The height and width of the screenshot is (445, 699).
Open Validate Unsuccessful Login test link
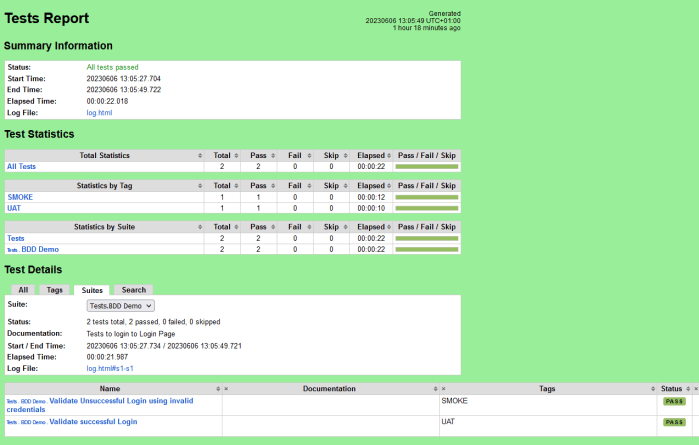click(x=100, y=405)
